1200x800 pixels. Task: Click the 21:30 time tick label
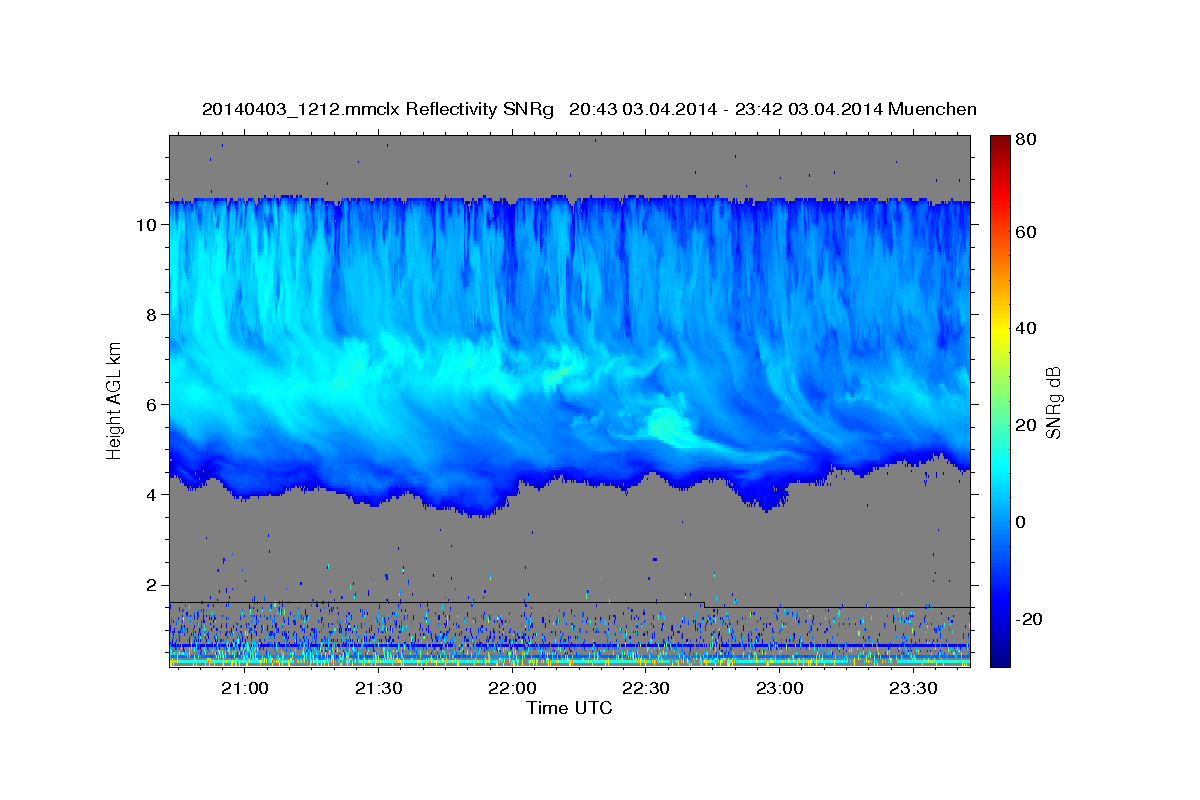[x=378, y=689]
